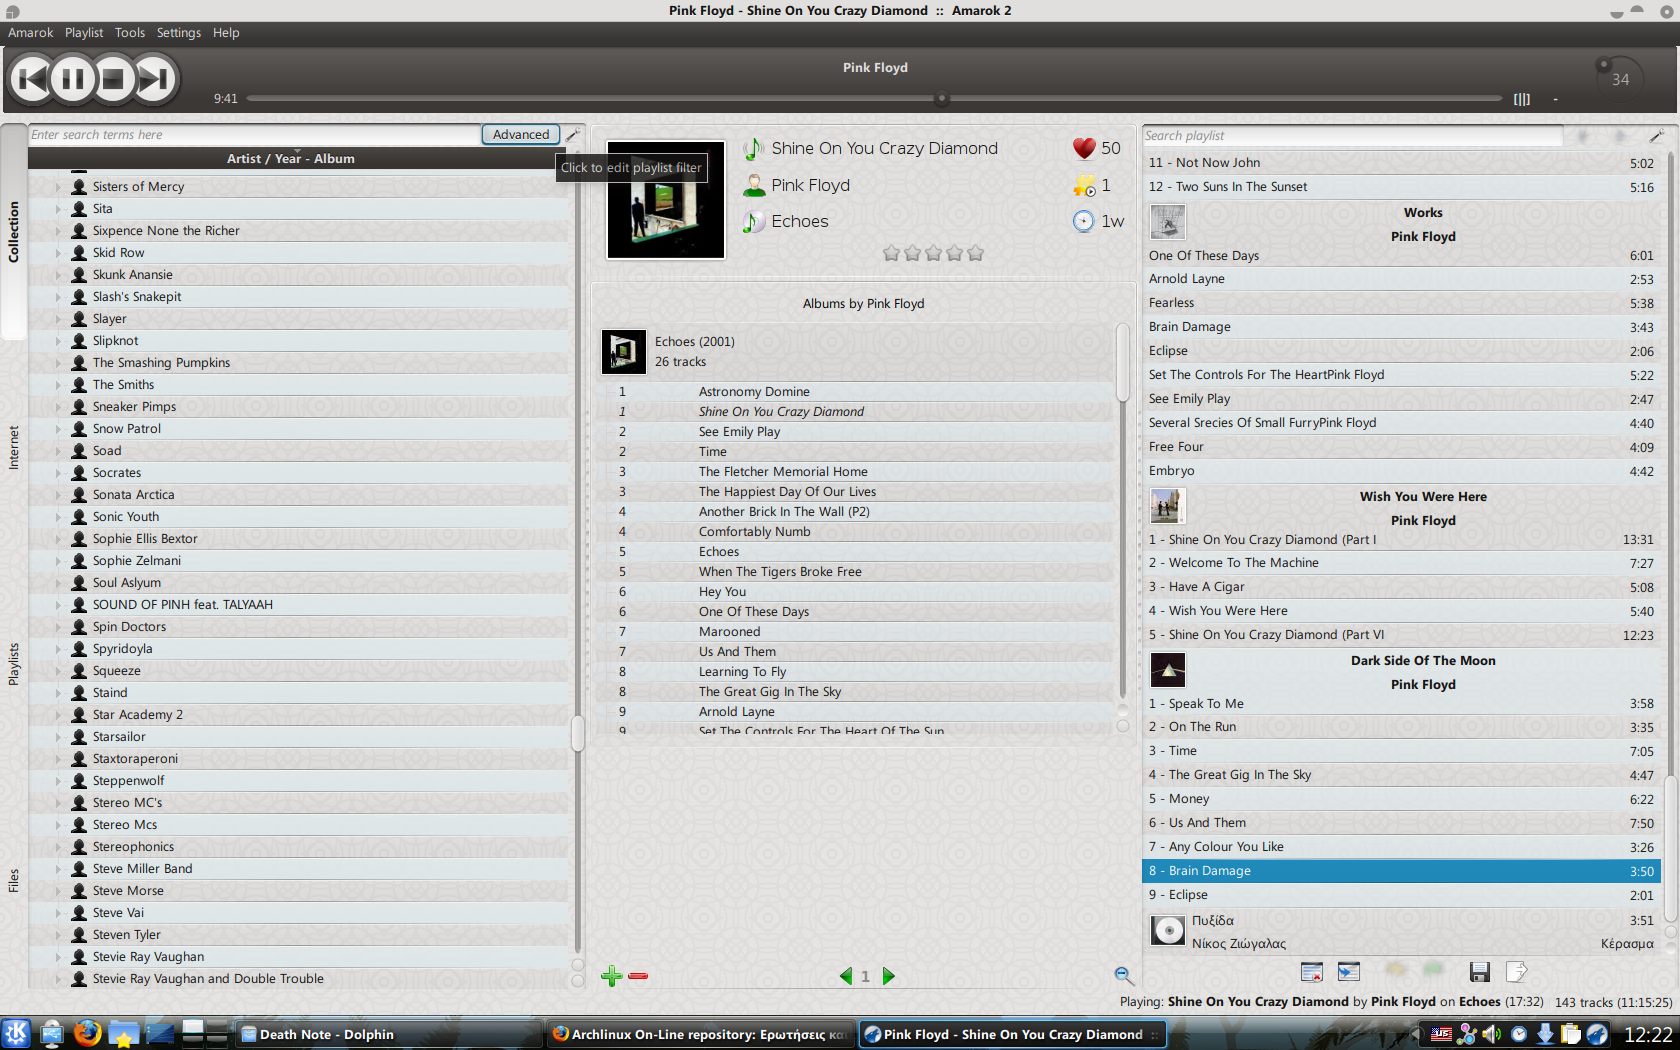The height and width of the screenshot is (1050, 1680).
Task: Click the Echoes album cover thumbnail
Action: pos(623,352)
